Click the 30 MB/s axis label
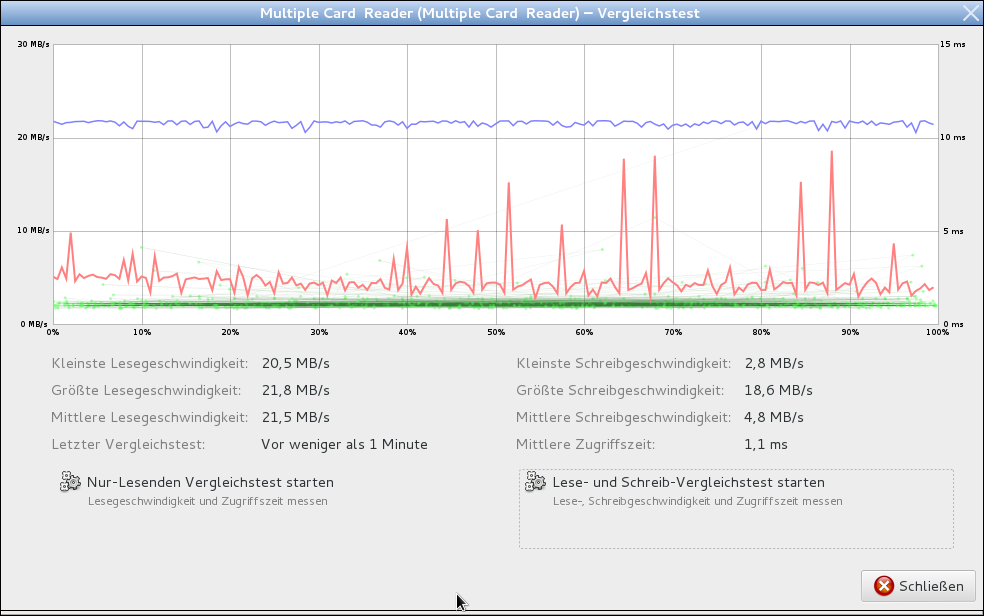The height and width of the screenshot is (616, 984). (34, 44)
